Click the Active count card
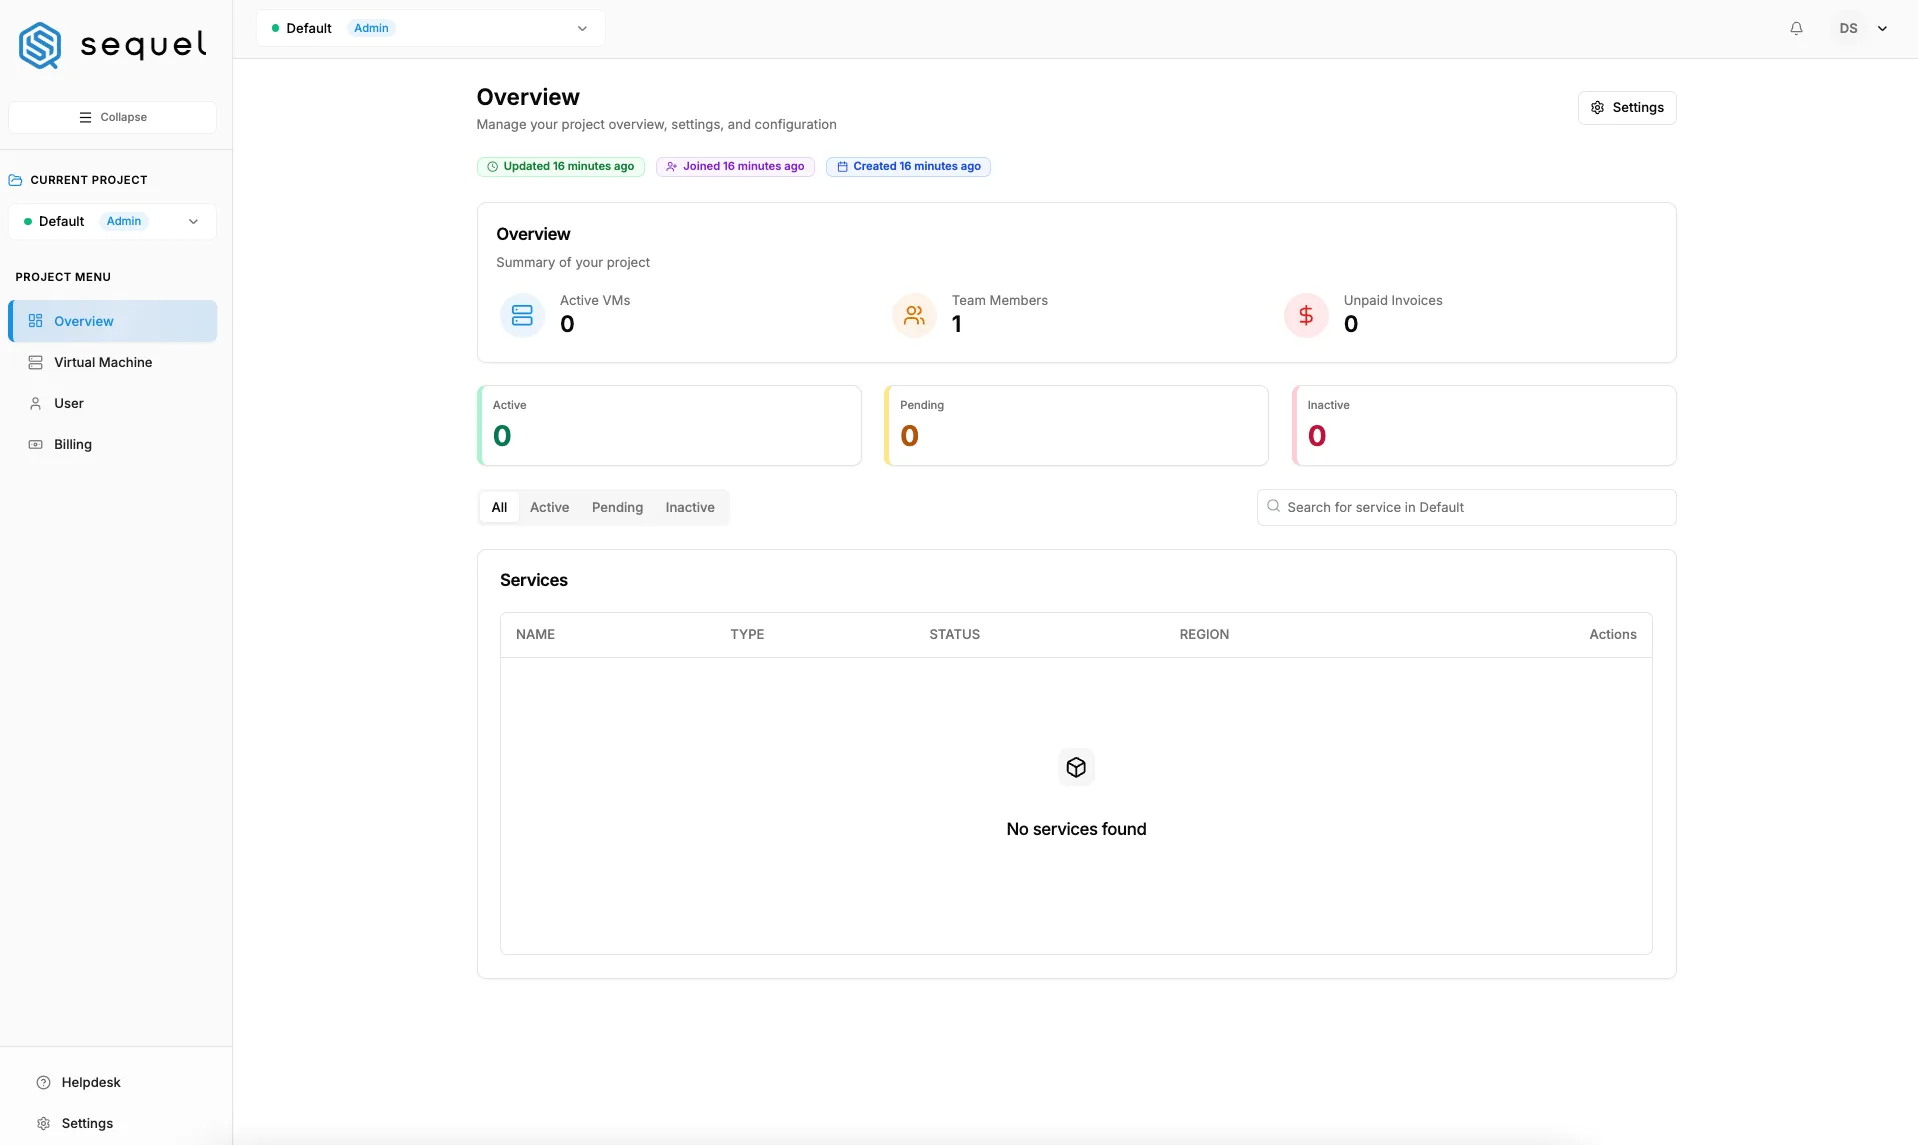Screen dimensions: 1918x1145 669,425
